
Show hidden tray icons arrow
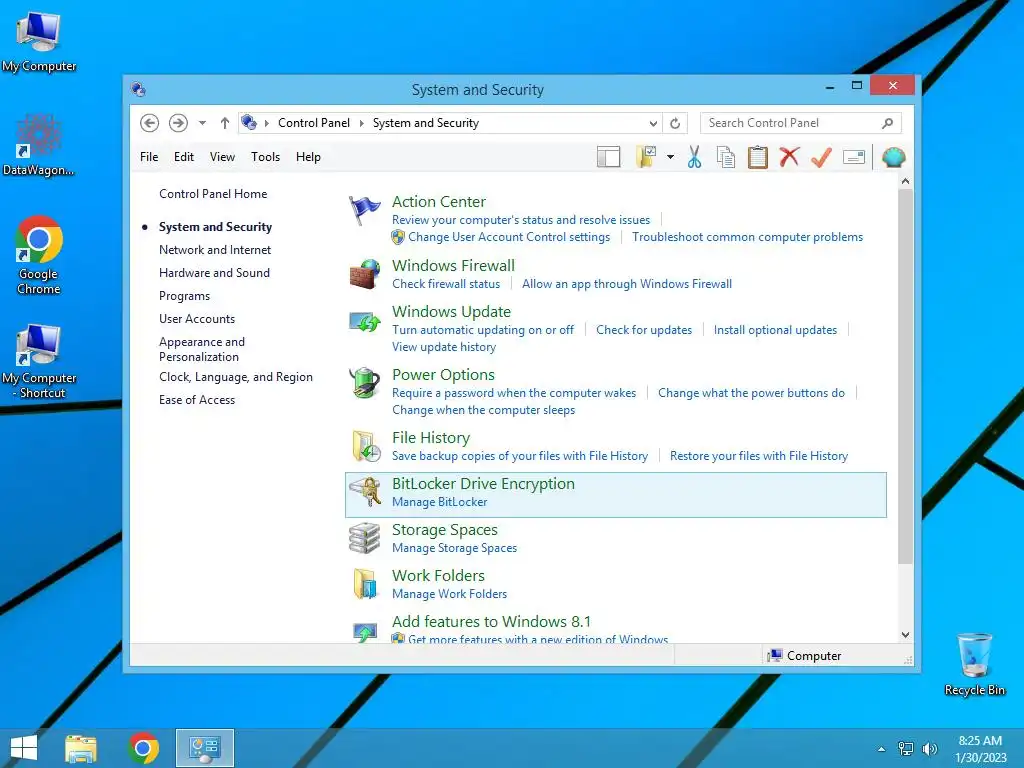882,749
